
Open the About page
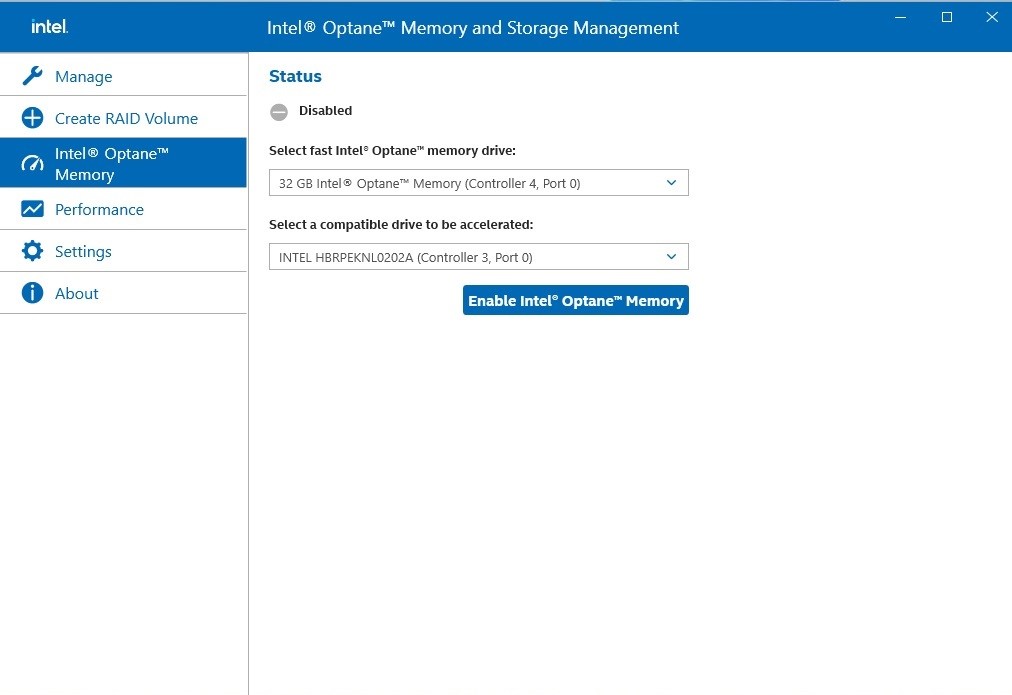point(76,292)
